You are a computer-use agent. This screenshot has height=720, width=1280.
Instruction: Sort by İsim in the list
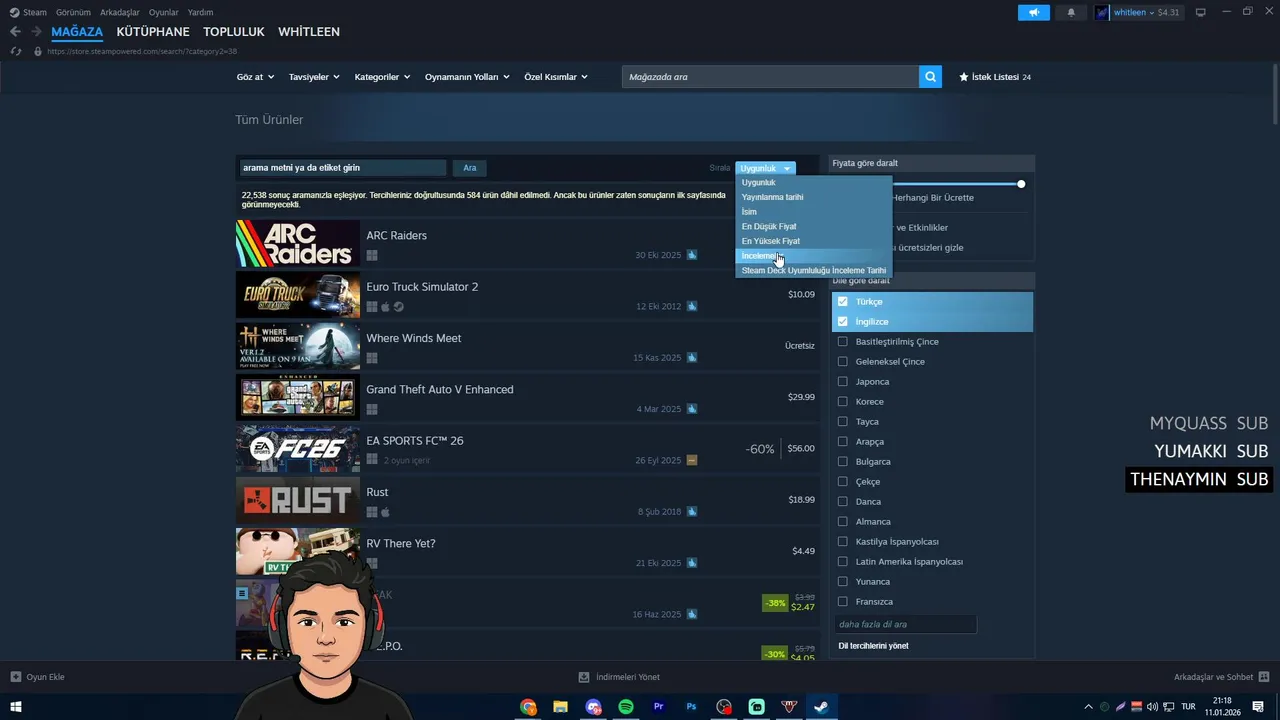pos(813,212)
